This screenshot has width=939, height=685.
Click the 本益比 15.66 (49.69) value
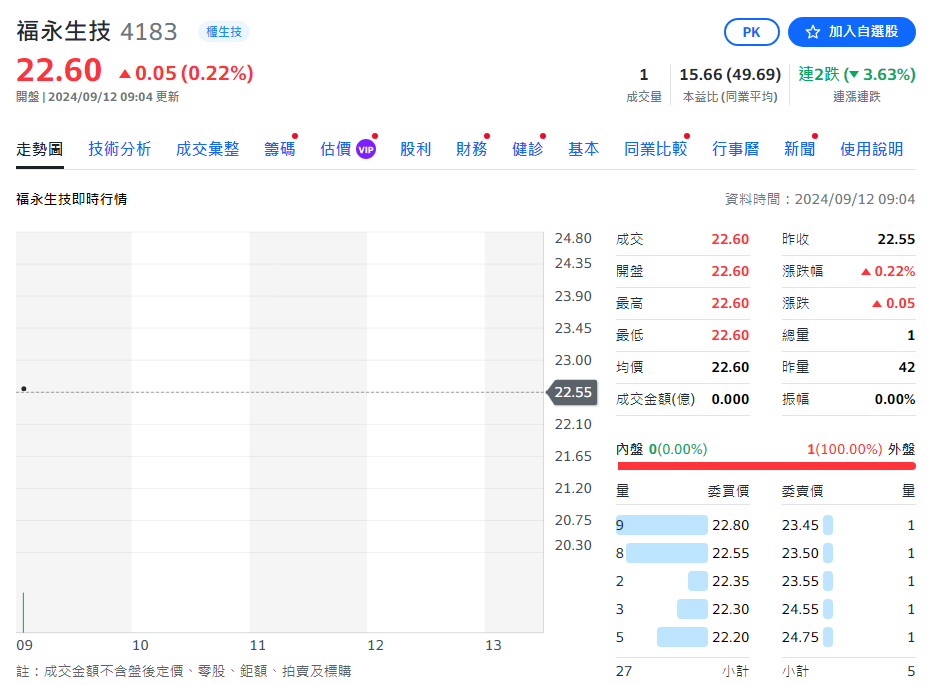[730, 74]
